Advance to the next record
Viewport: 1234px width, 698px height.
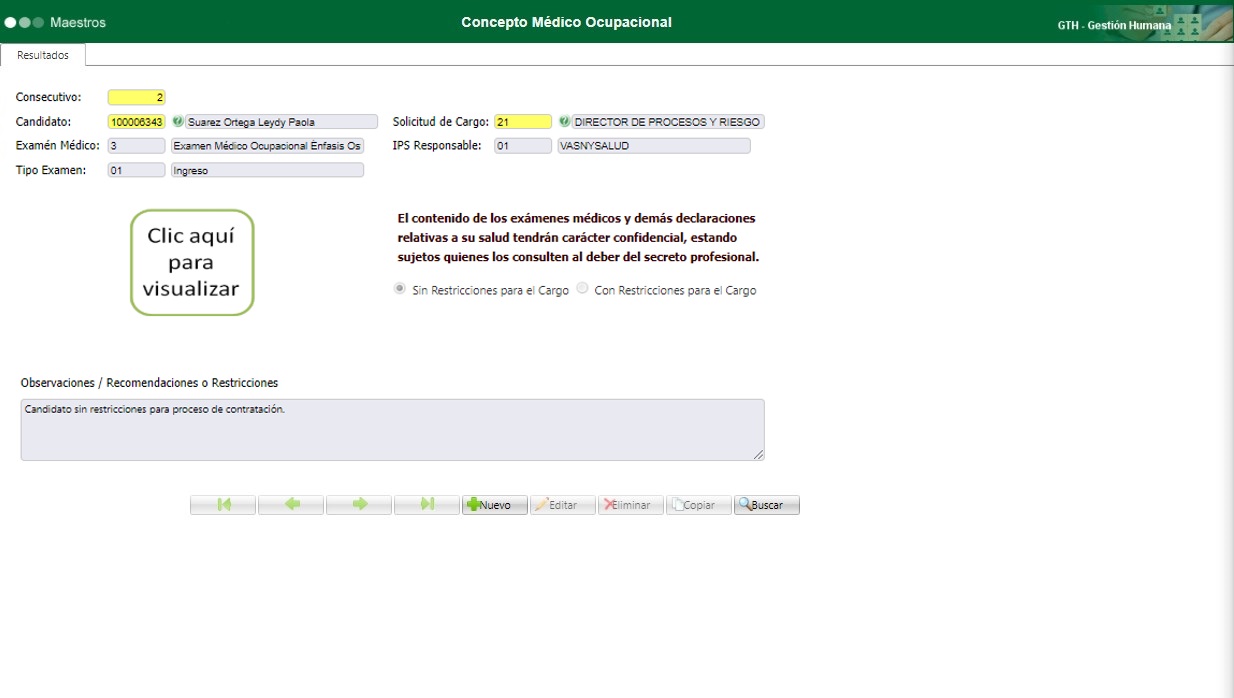point(358,504)
